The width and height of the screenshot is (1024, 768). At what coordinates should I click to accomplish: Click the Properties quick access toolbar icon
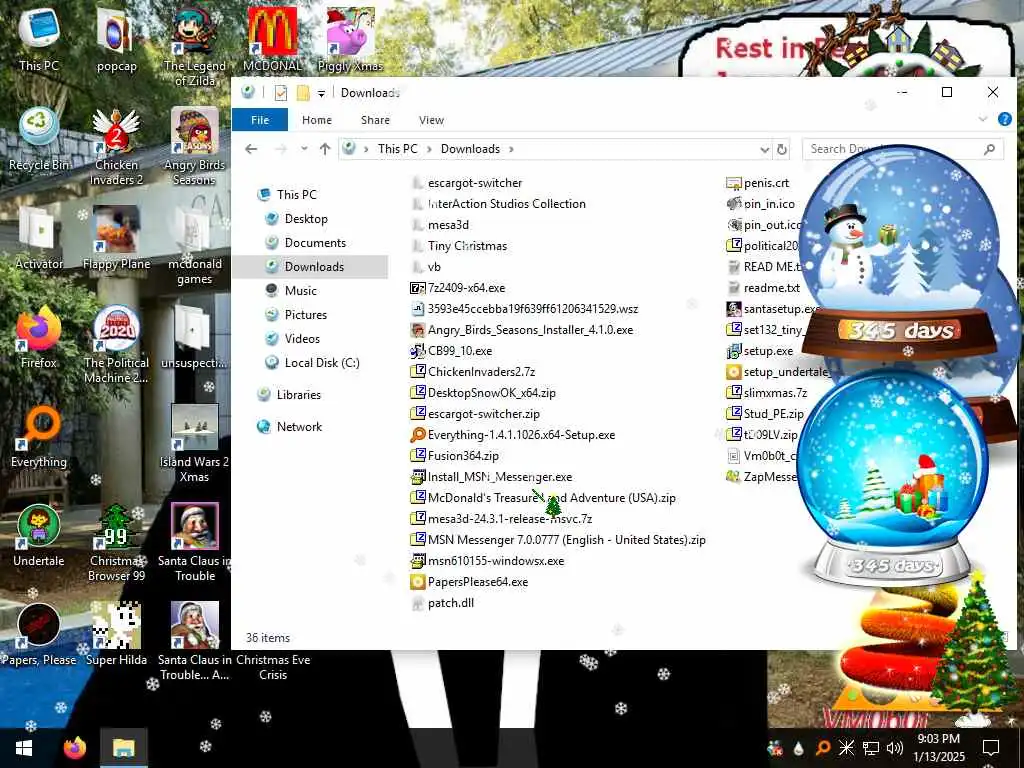281,93
